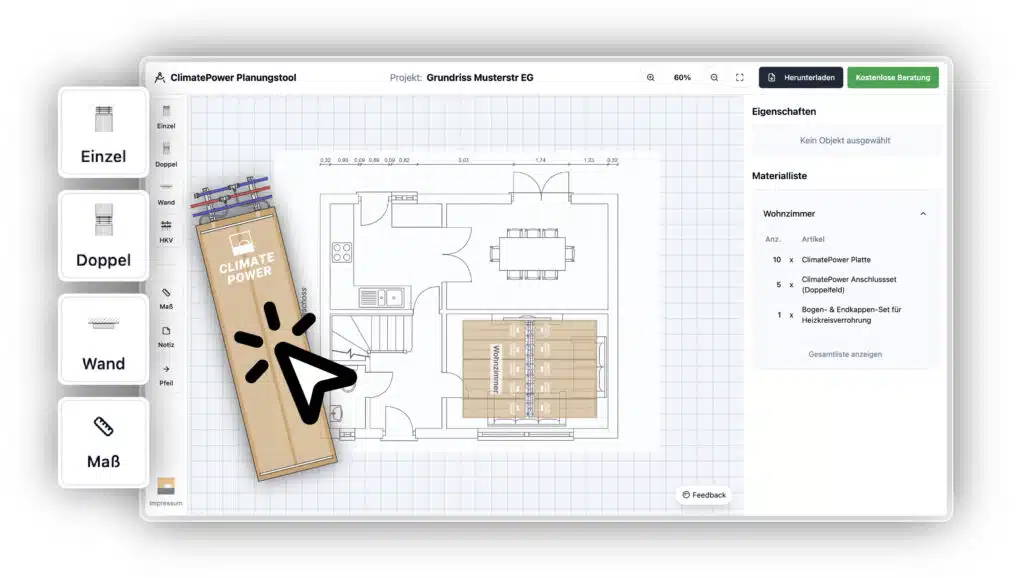Click the ClimatePower logo next to Planungstool

tap(160, 78)
